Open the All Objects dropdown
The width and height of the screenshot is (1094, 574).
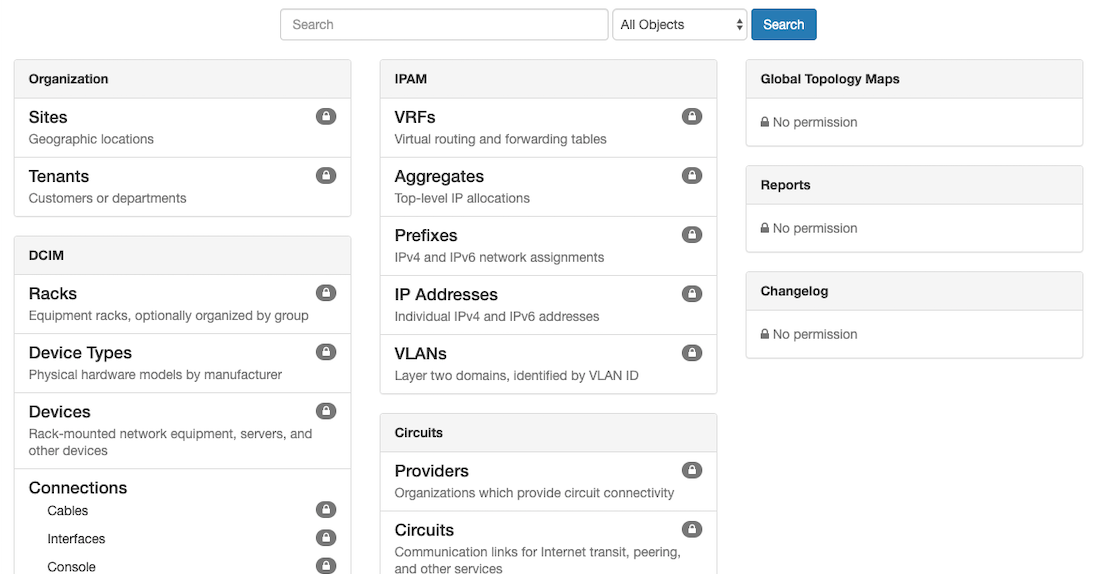tap(680, 25)
